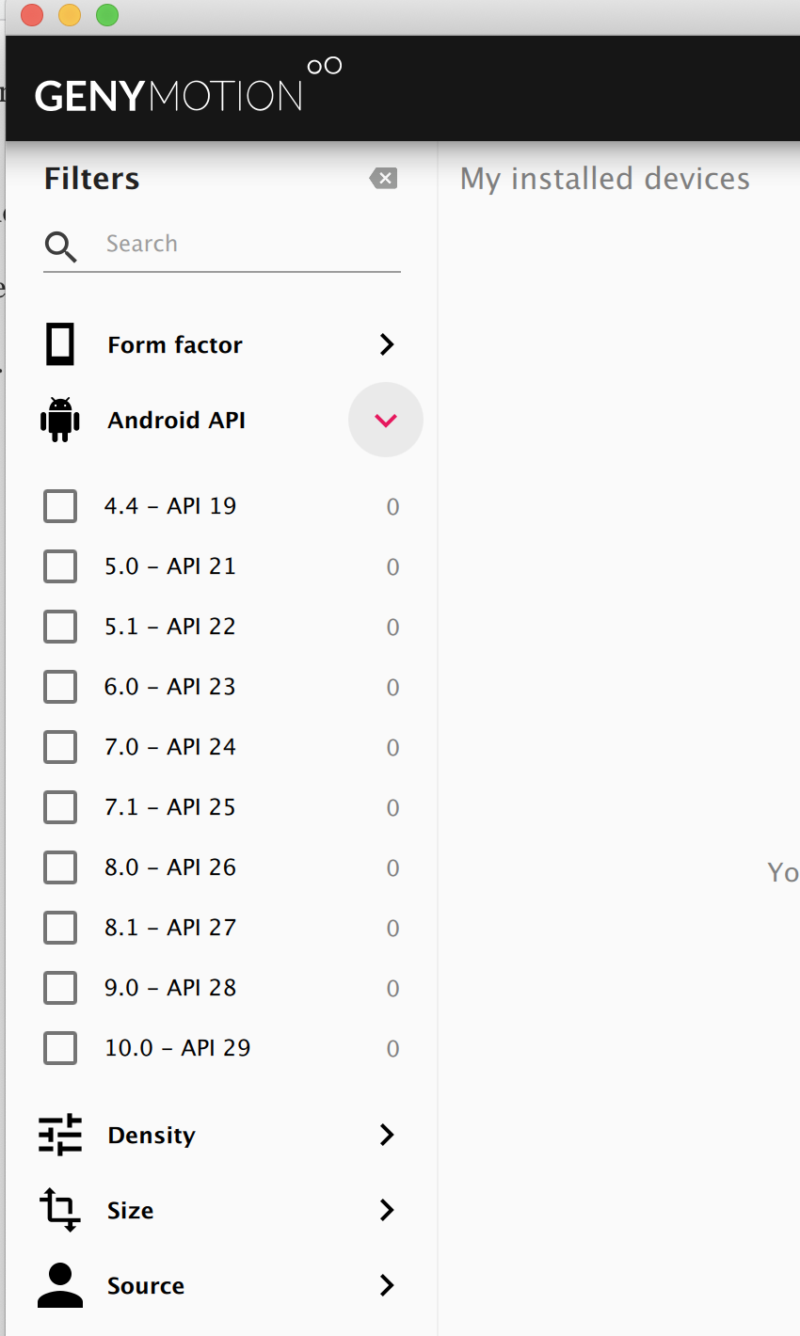Collapse the Android API section
Viewport: 800px width, 1336px height.
pyautogui.click(x=386, y=420)
